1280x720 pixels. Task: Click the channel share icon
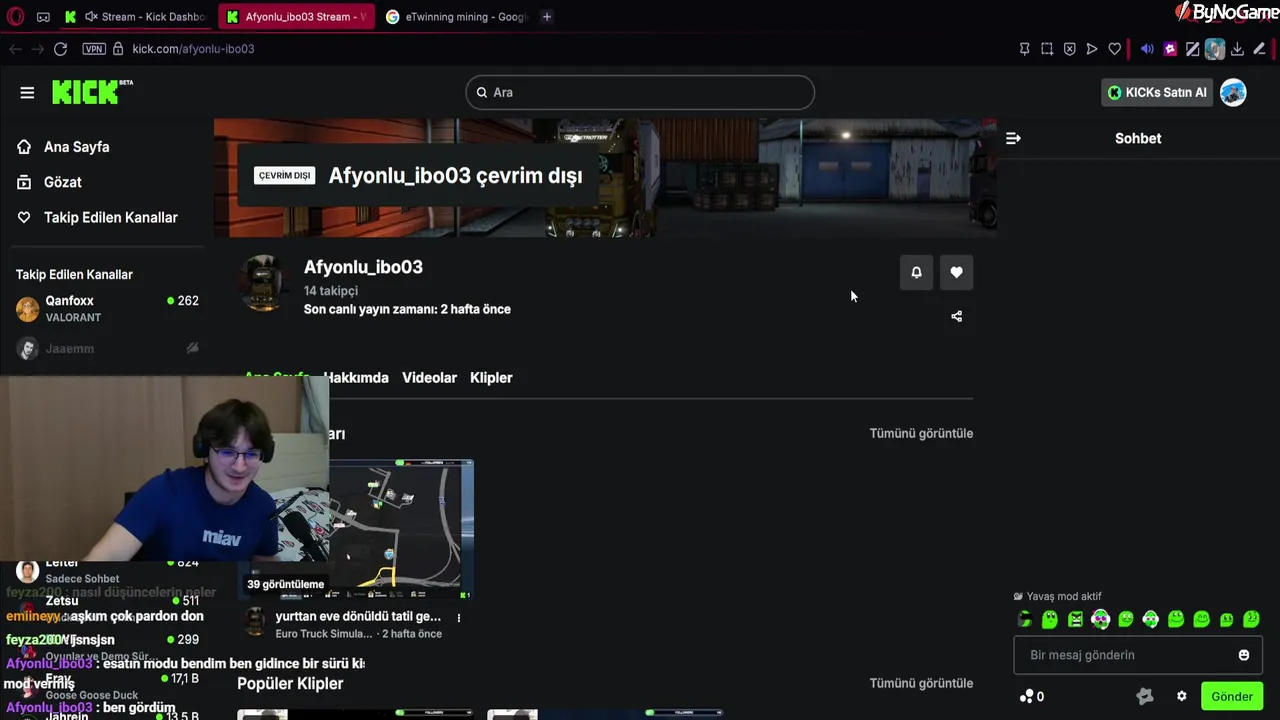tap(956, 316)
